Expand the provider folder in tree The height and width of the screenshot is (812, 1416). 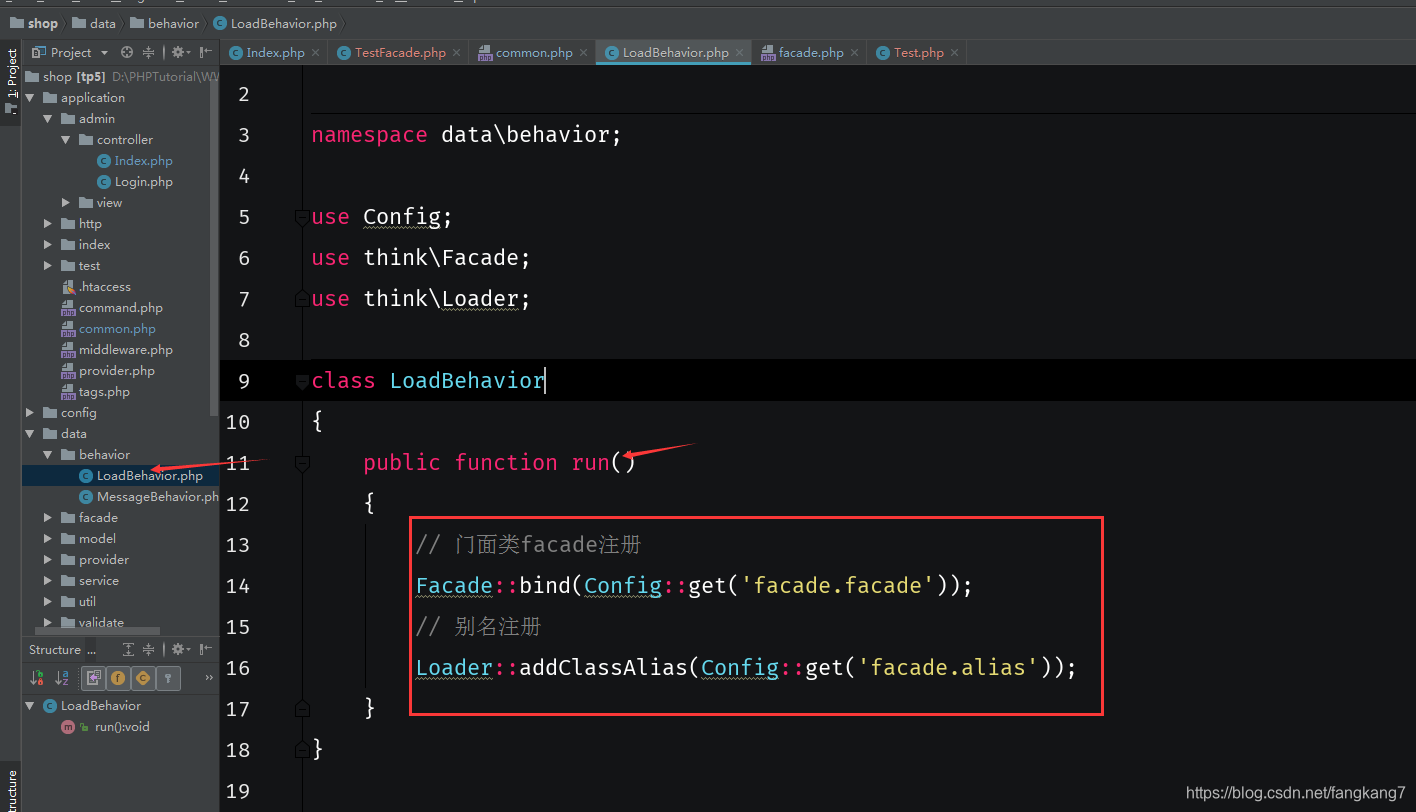coord(48,560)
